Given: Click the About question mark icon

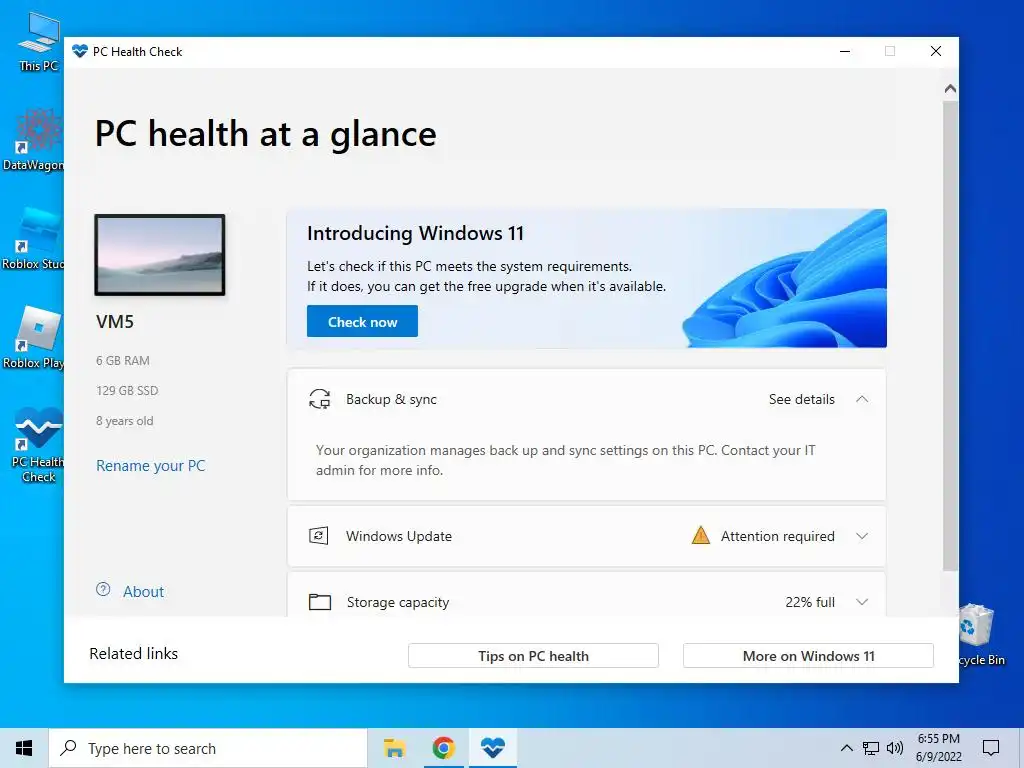Looking at the screenshot, I should click(x=103, y=589).
